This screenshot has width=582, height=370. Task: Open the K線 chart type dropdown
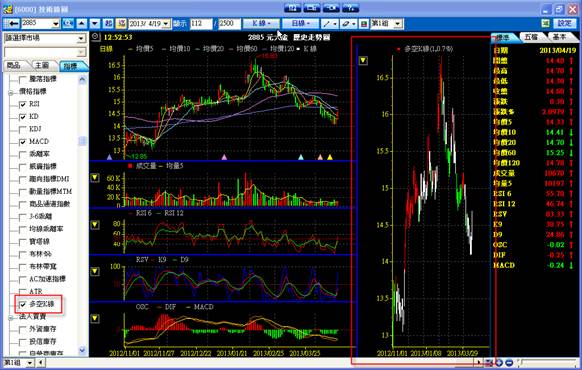coord(261,23)
